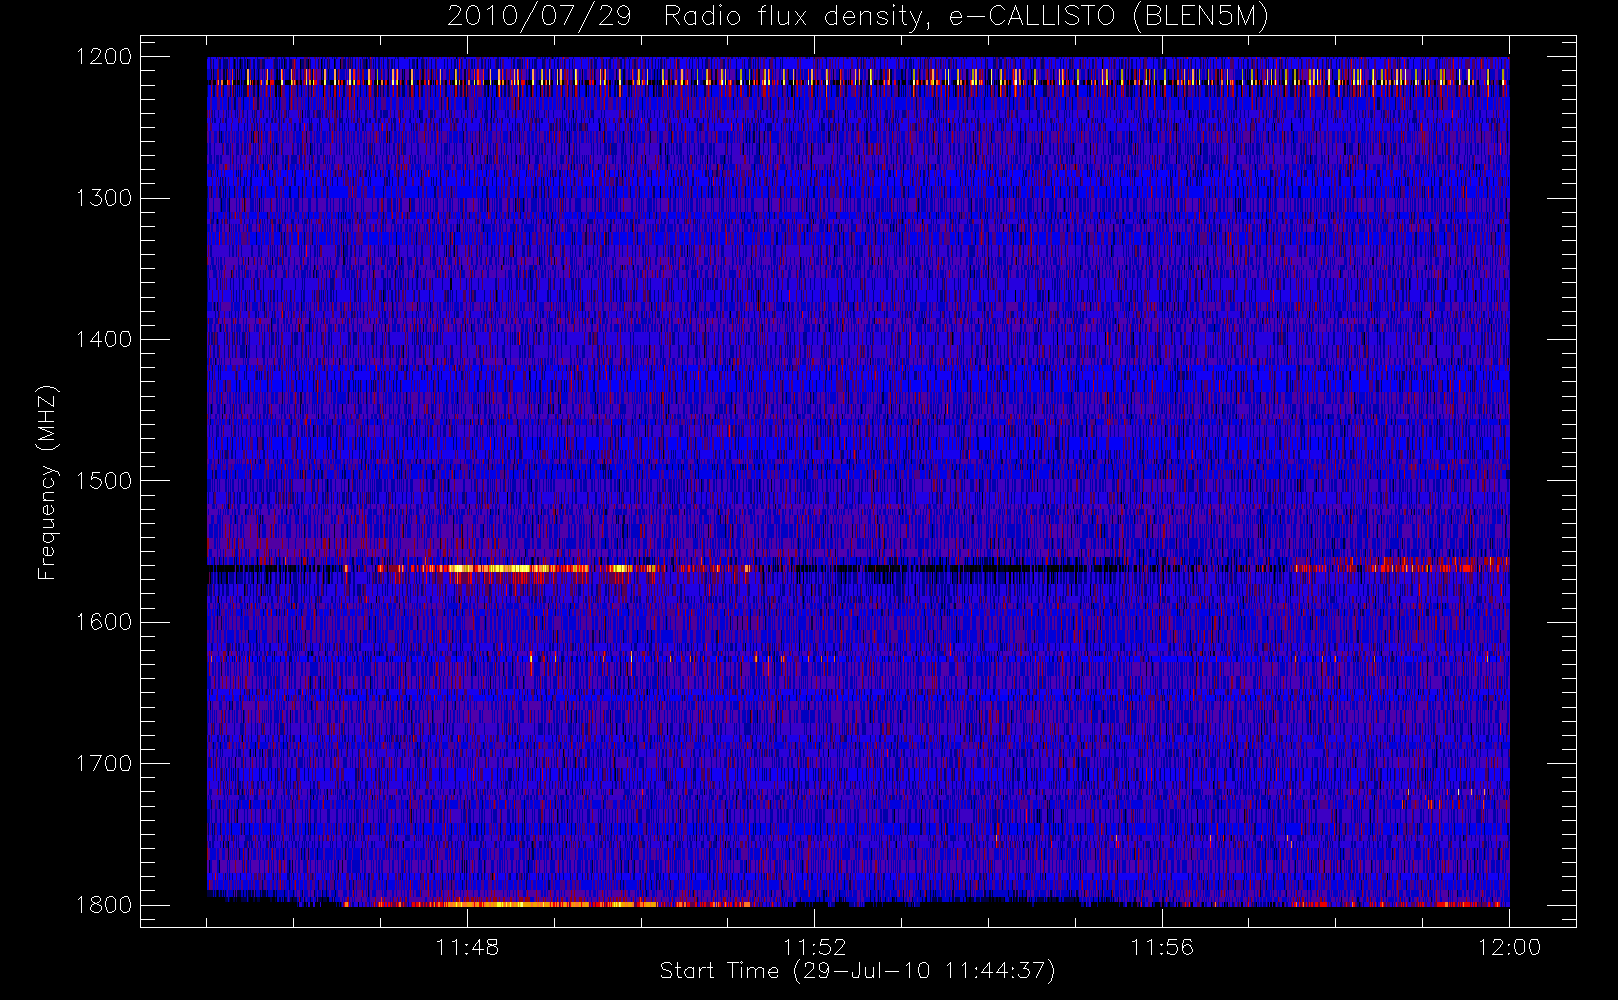Click the plot title text '2010/07/29 Radio flux density'
This screenshot has width=1618, height=1000.
click(685, 17)
